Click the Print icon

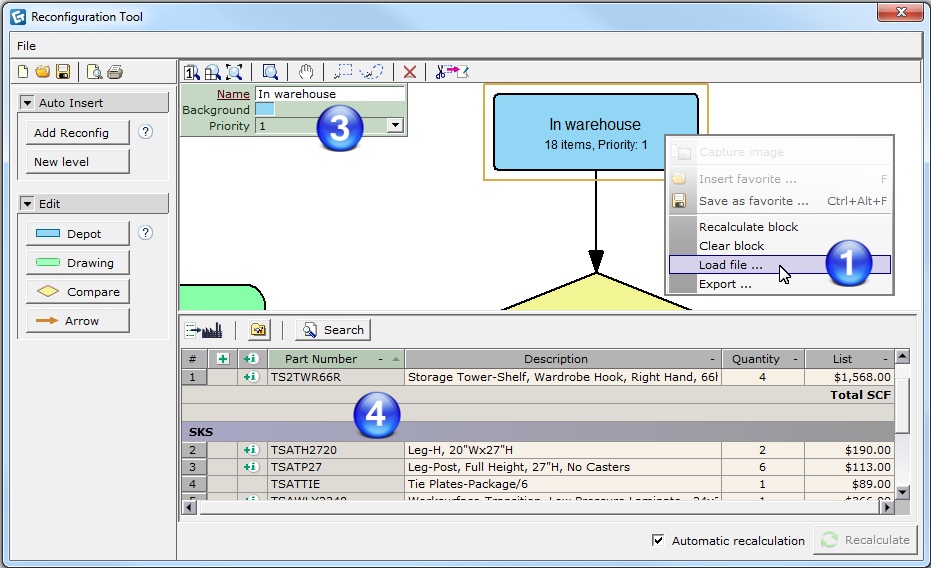click(115, 72)
